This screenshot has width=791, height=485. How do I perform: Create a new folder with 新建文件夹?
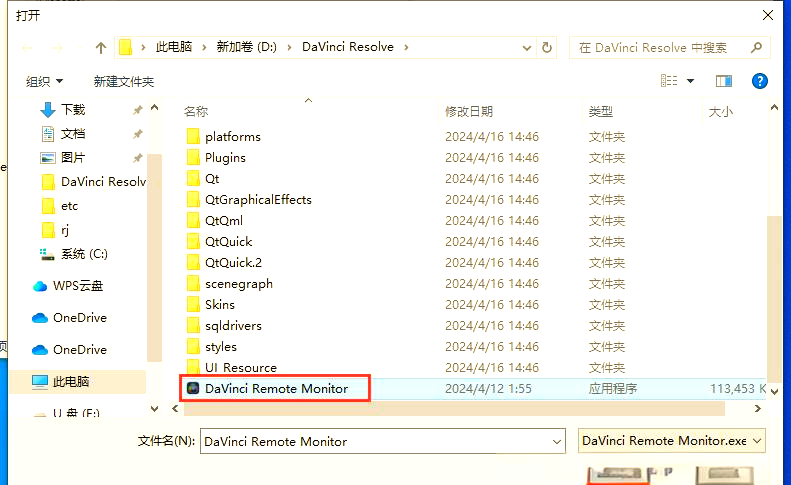tap(124, 81)
